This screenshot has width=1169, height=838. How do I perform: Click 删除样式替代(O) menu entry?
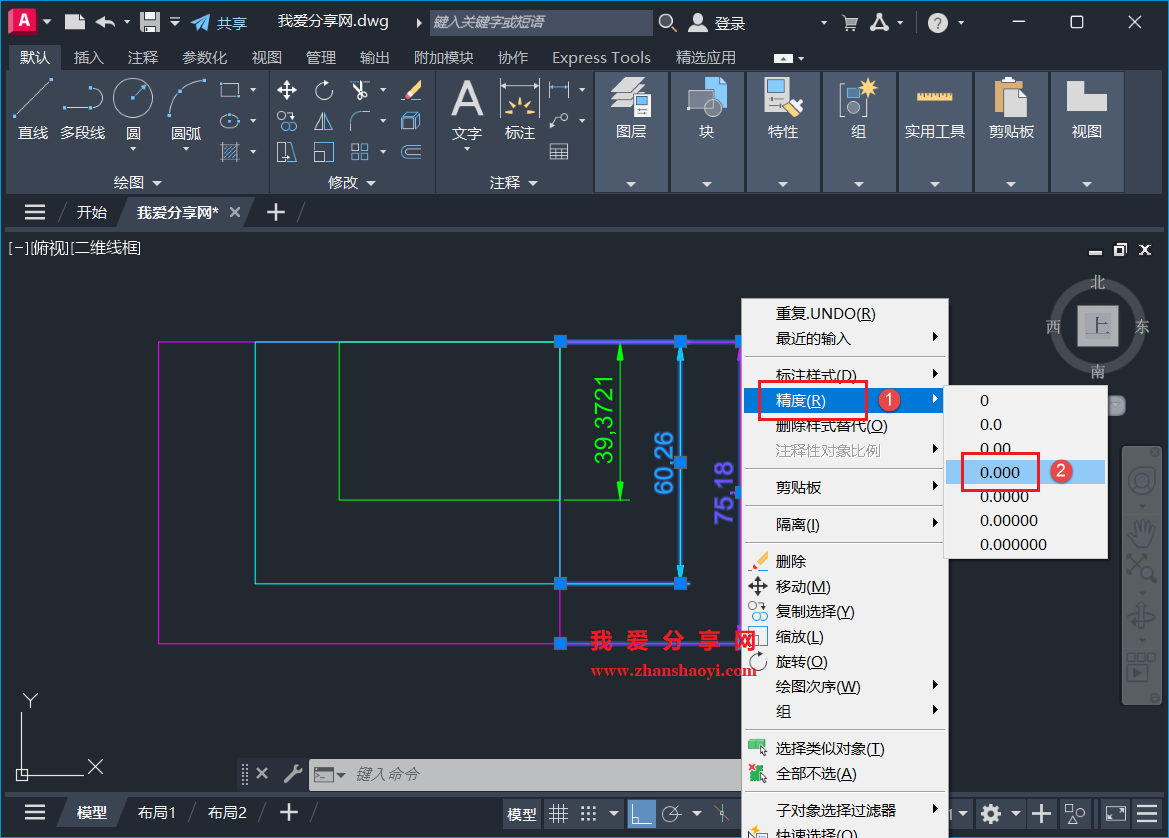(x=844, y=426)
